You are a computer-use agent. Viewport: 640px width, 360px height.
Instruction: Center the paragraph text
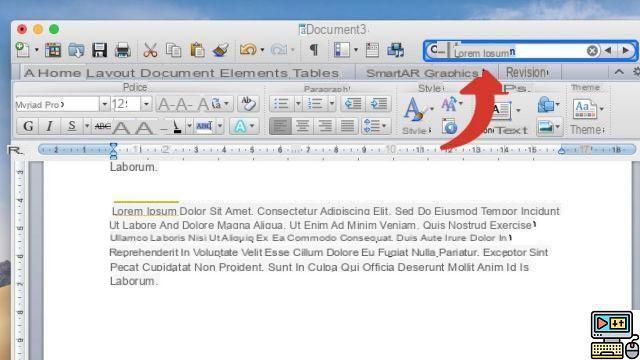pos(302,126)
